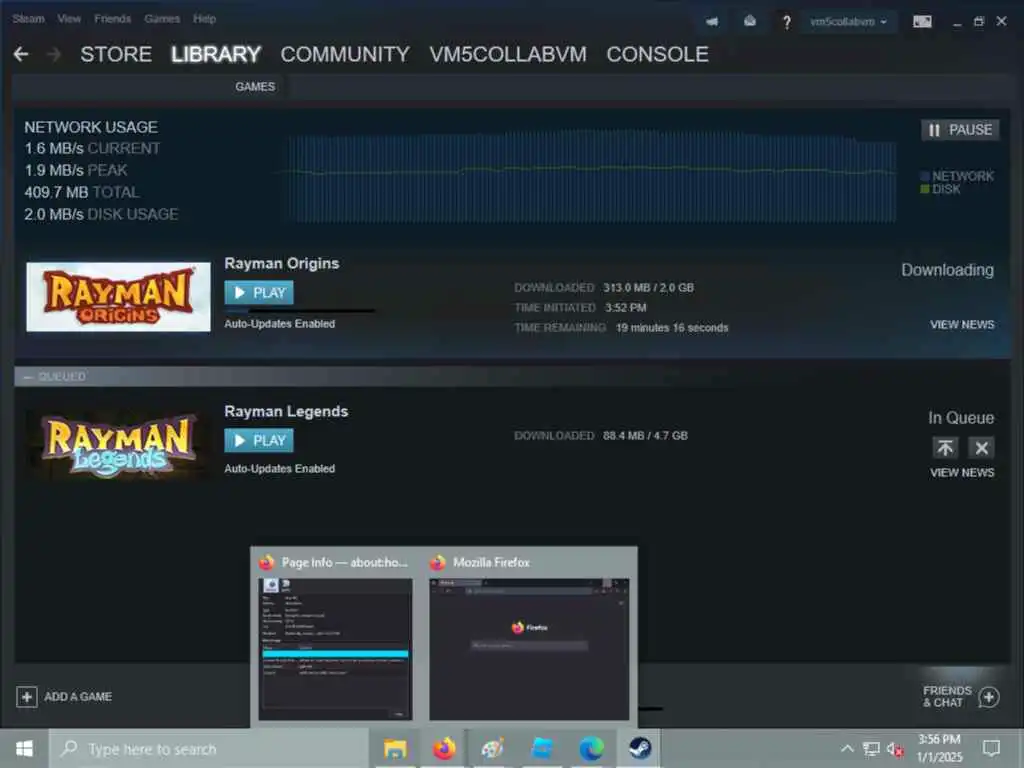Click the muted volume tray icon
Image resolution: width=1024 pixels, height=768 pixels.
coord(895,750)
